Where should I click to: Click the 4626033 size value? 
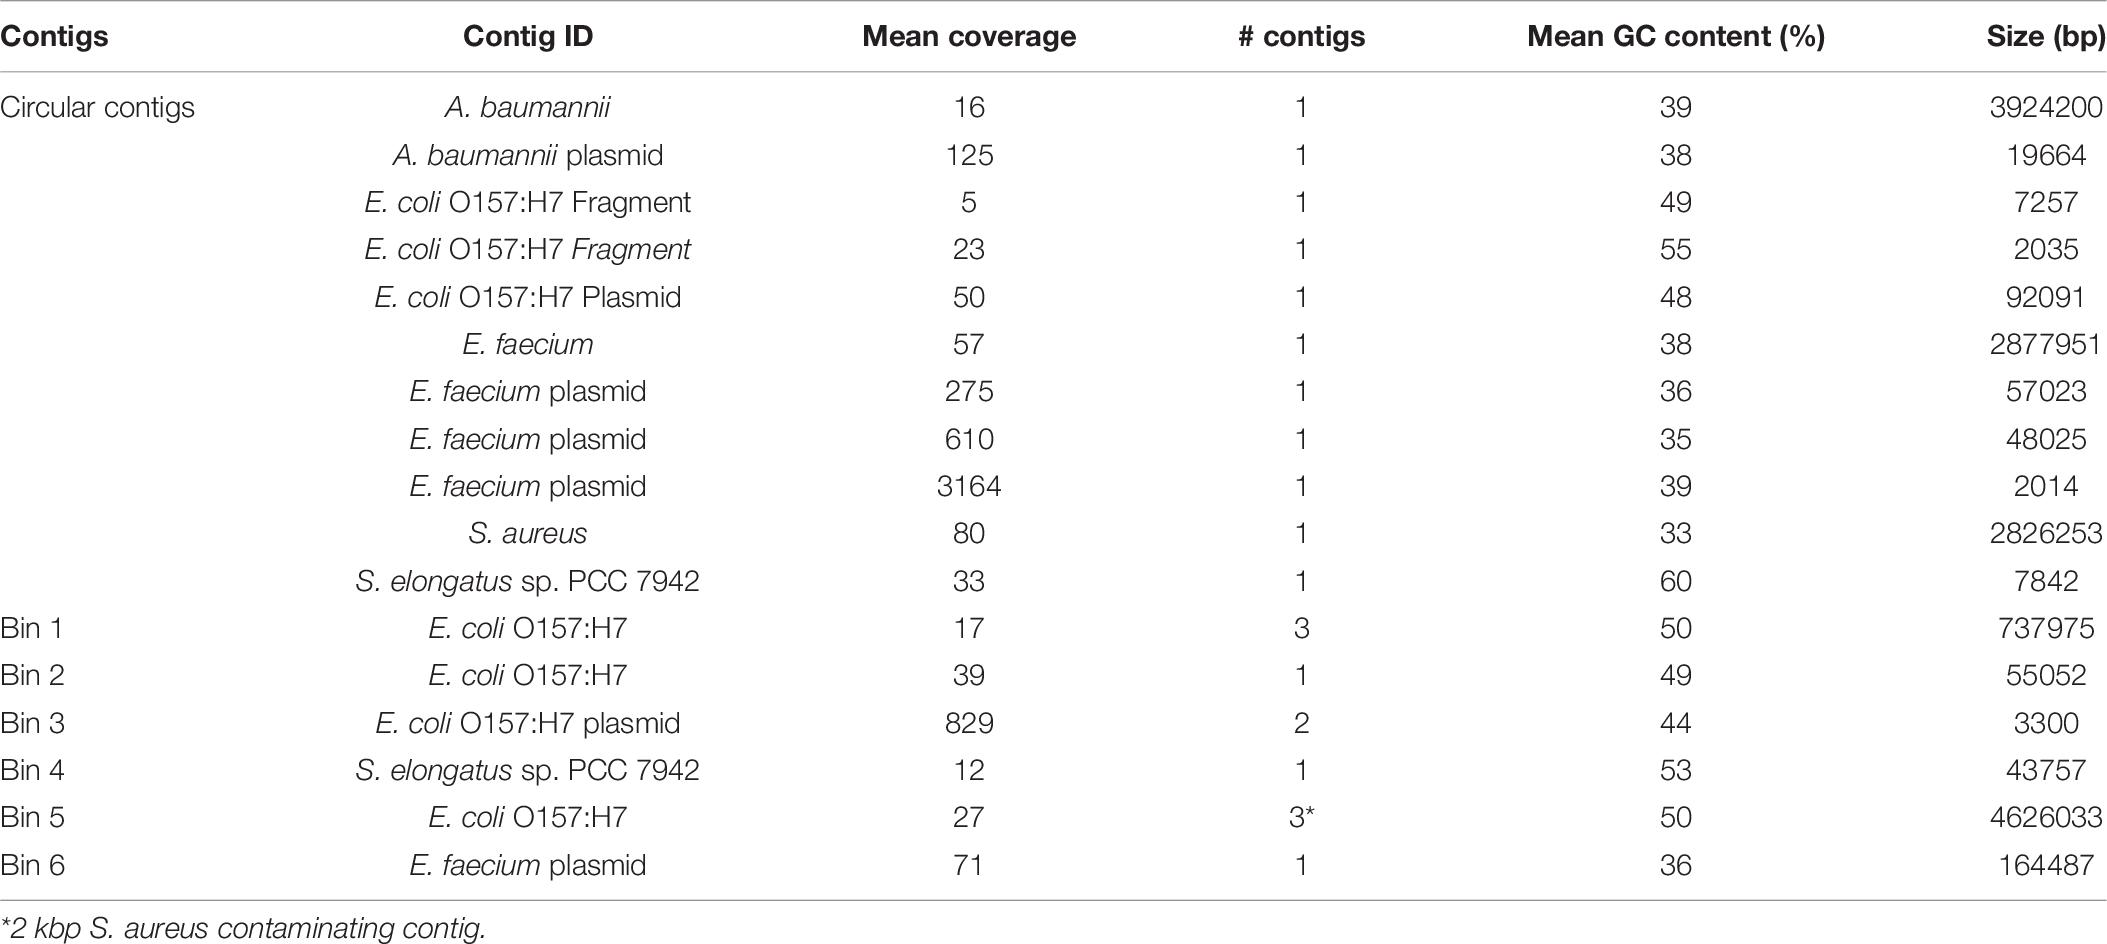[2046, 817]
